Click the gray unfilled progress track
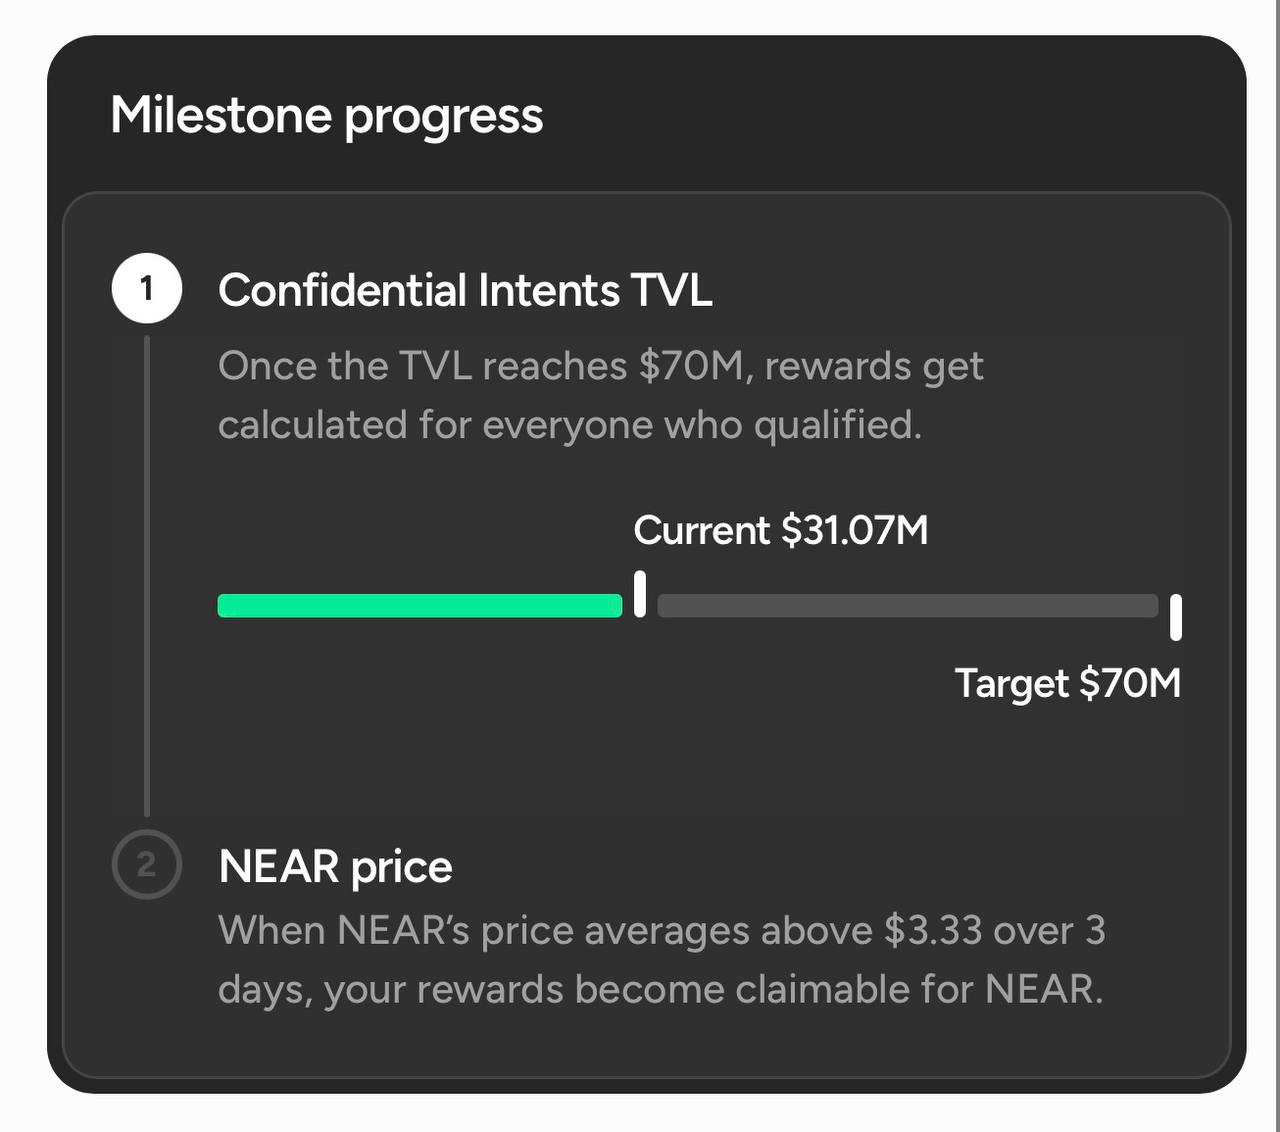The width and height of the screenshot is (1280, 1132). click(x=908, y=606)
